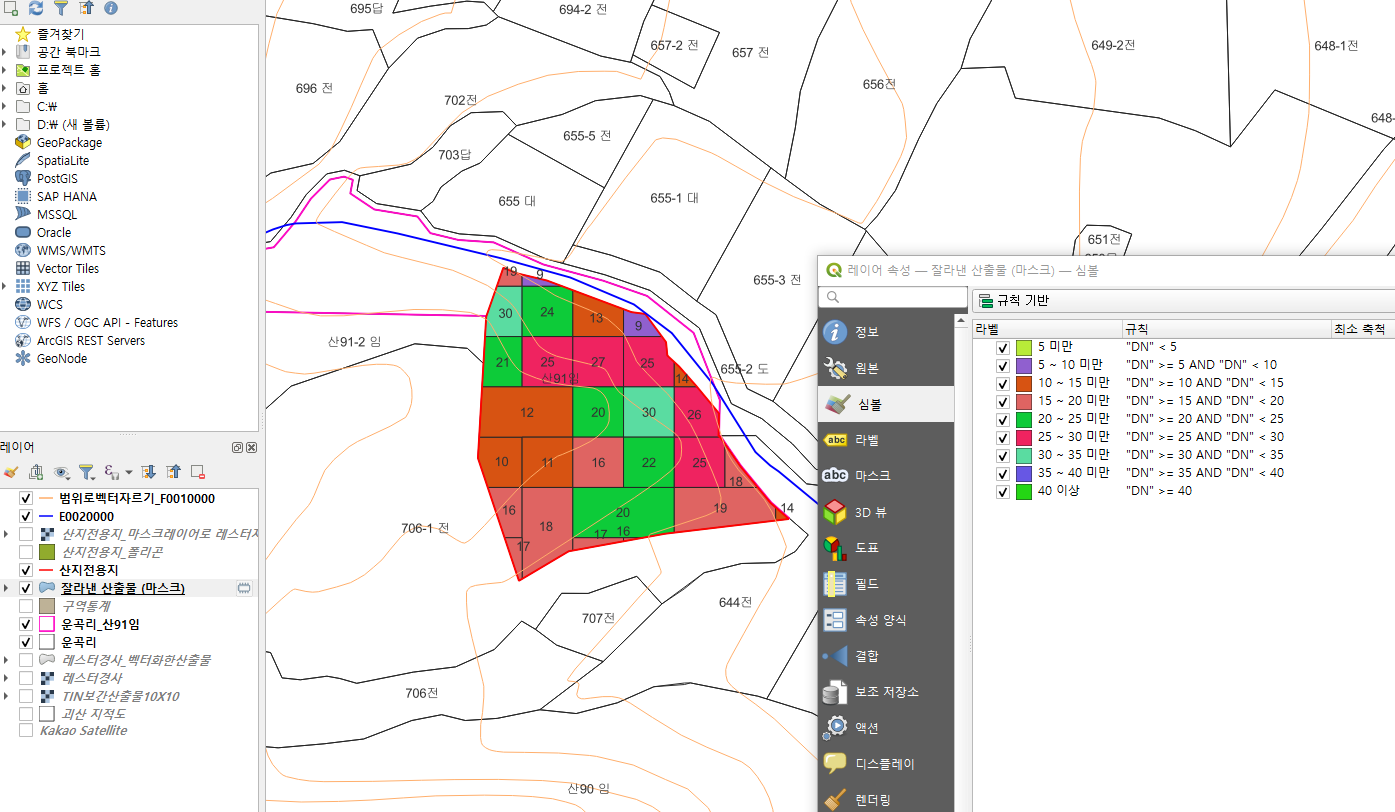Viewport: 1395px width, 812px height.
Task: Toggle visibility of 범위로벡터자르기_F0010000 layer
Action: pos(26,498)
